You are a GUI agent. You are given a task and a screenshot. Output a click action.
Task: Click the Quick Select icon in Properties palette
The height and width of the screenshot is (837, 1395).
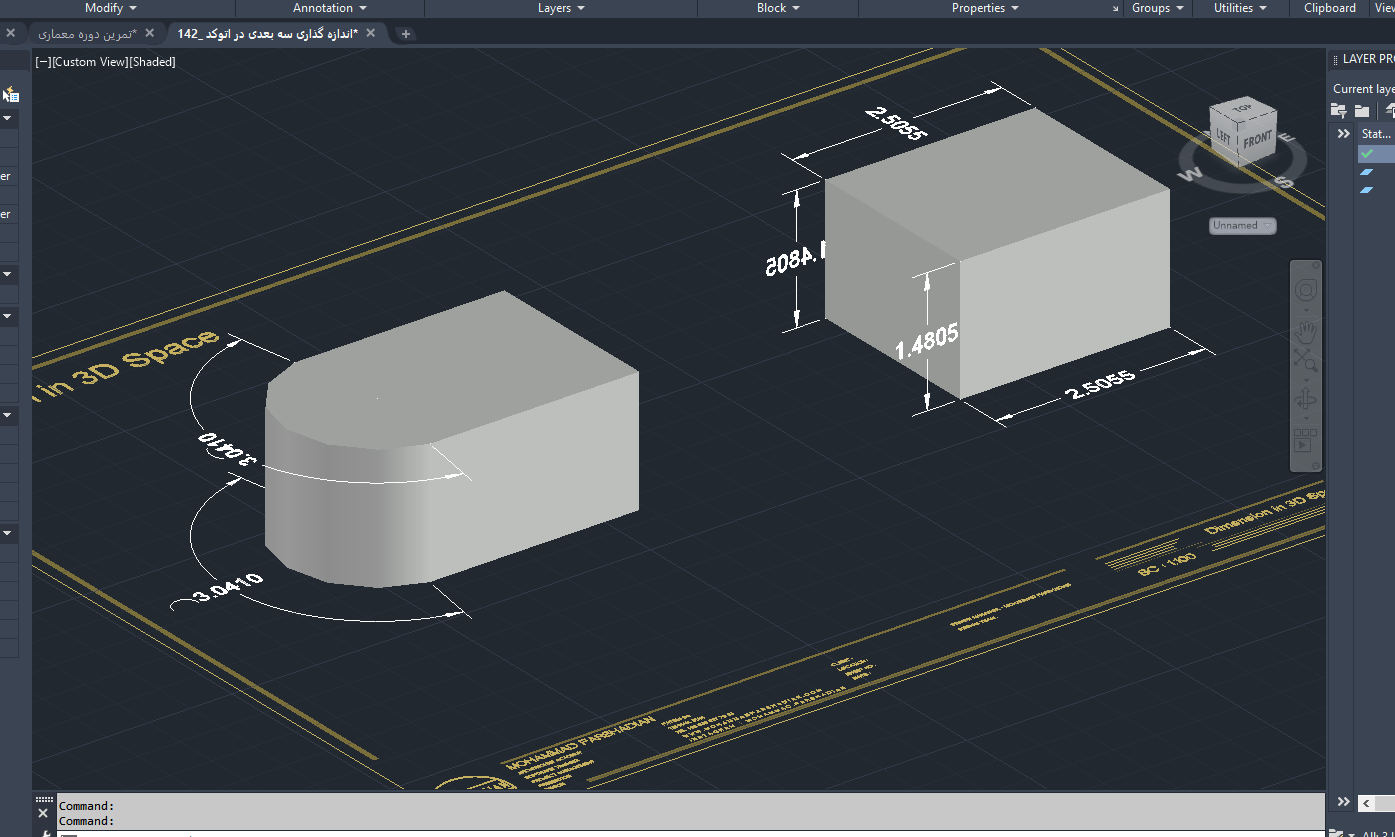coord(11,95)
